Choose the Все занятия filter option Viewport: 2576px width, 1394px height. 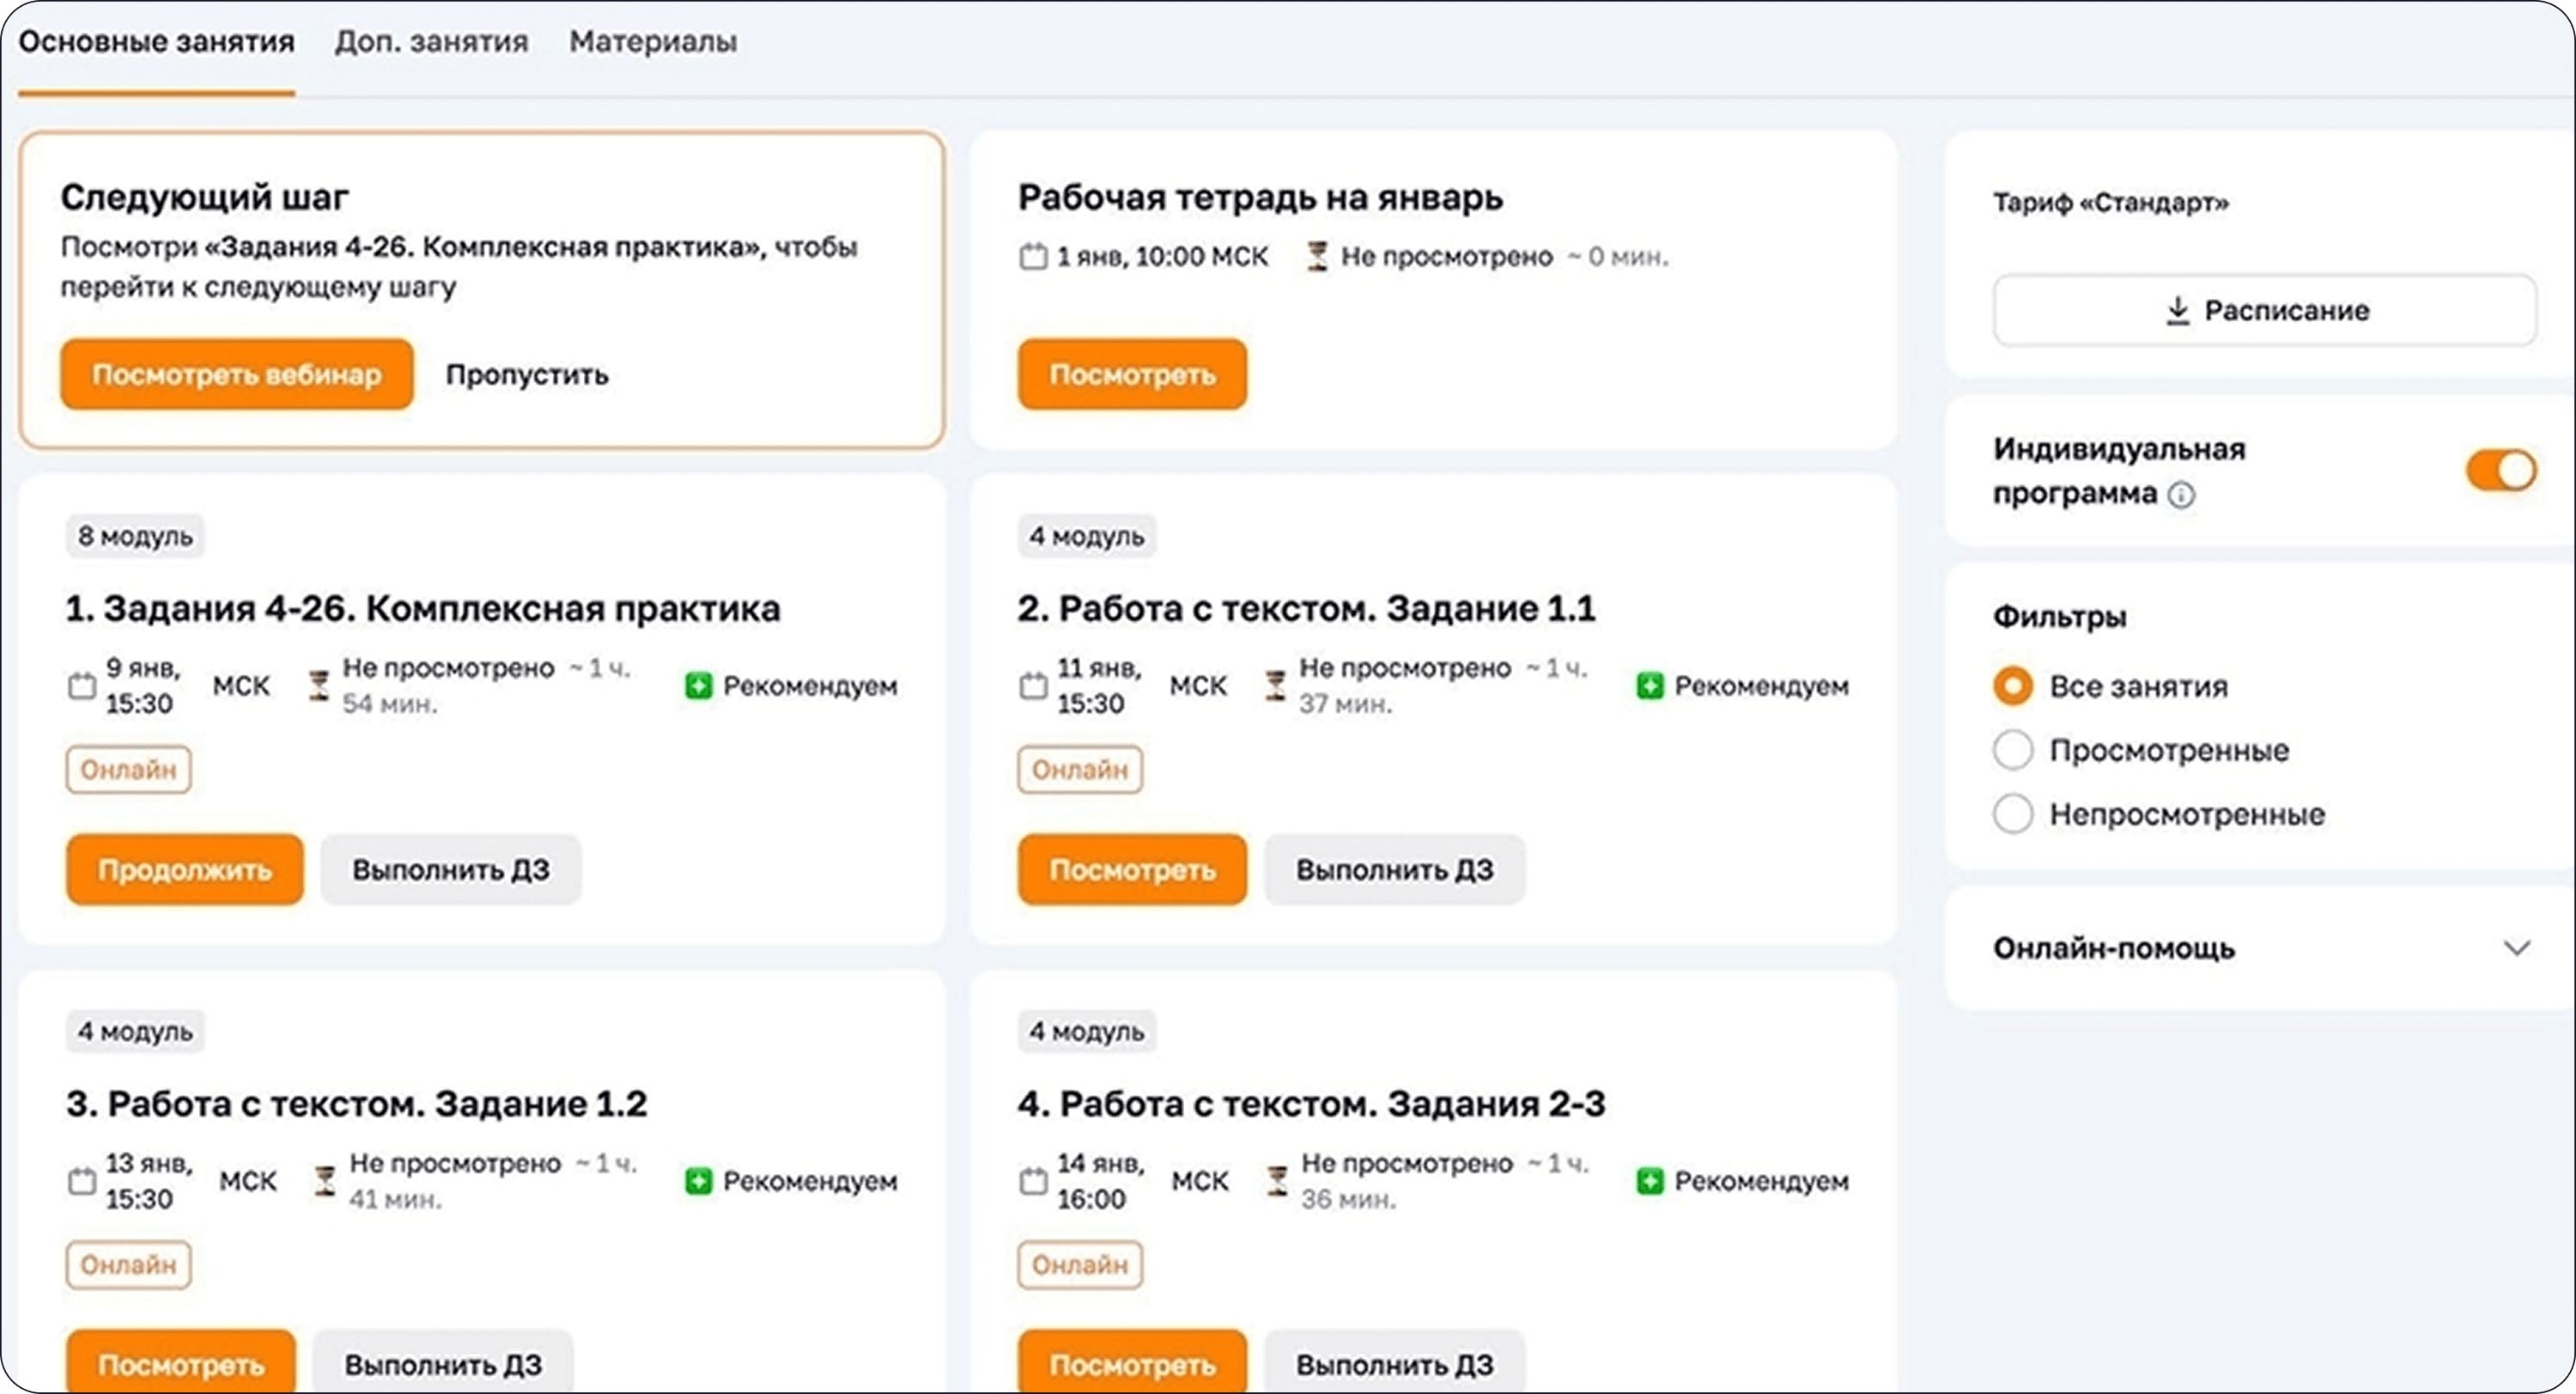2012,686
